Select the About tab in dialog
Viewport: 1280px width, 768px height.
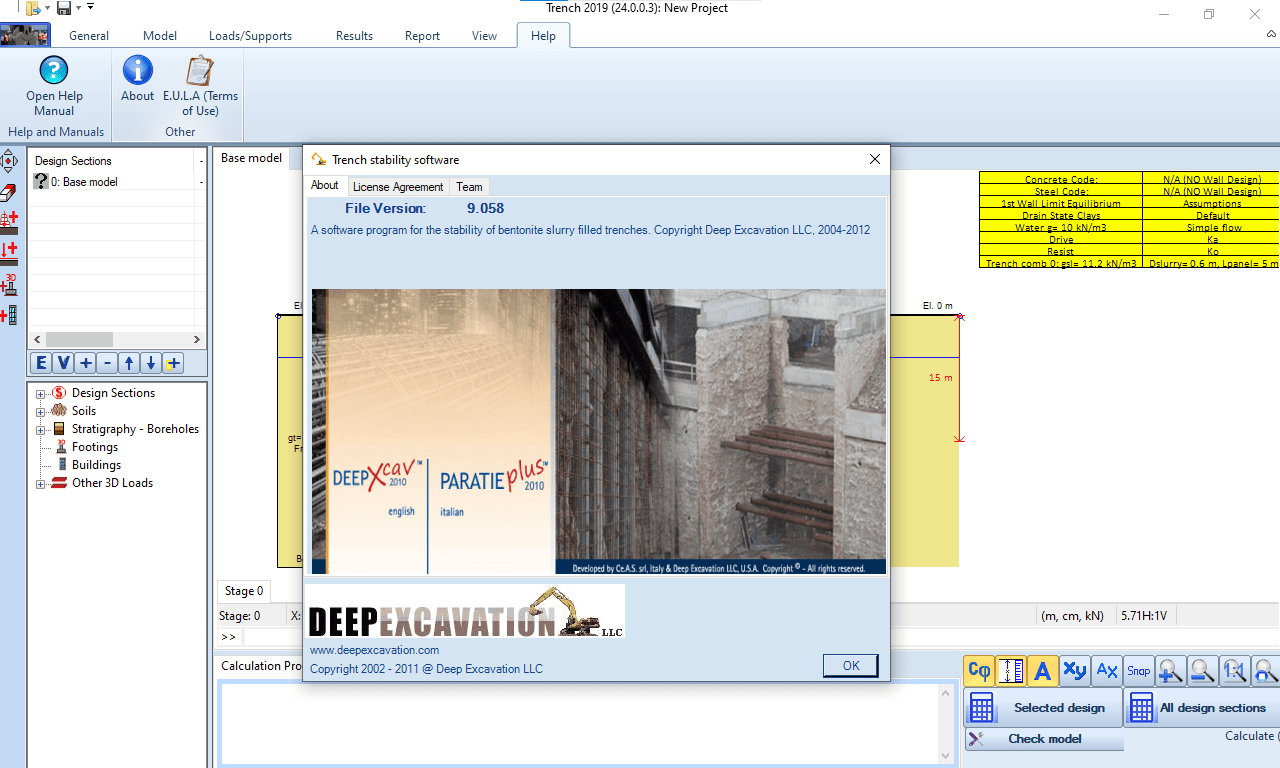click(x=325, y=185)
